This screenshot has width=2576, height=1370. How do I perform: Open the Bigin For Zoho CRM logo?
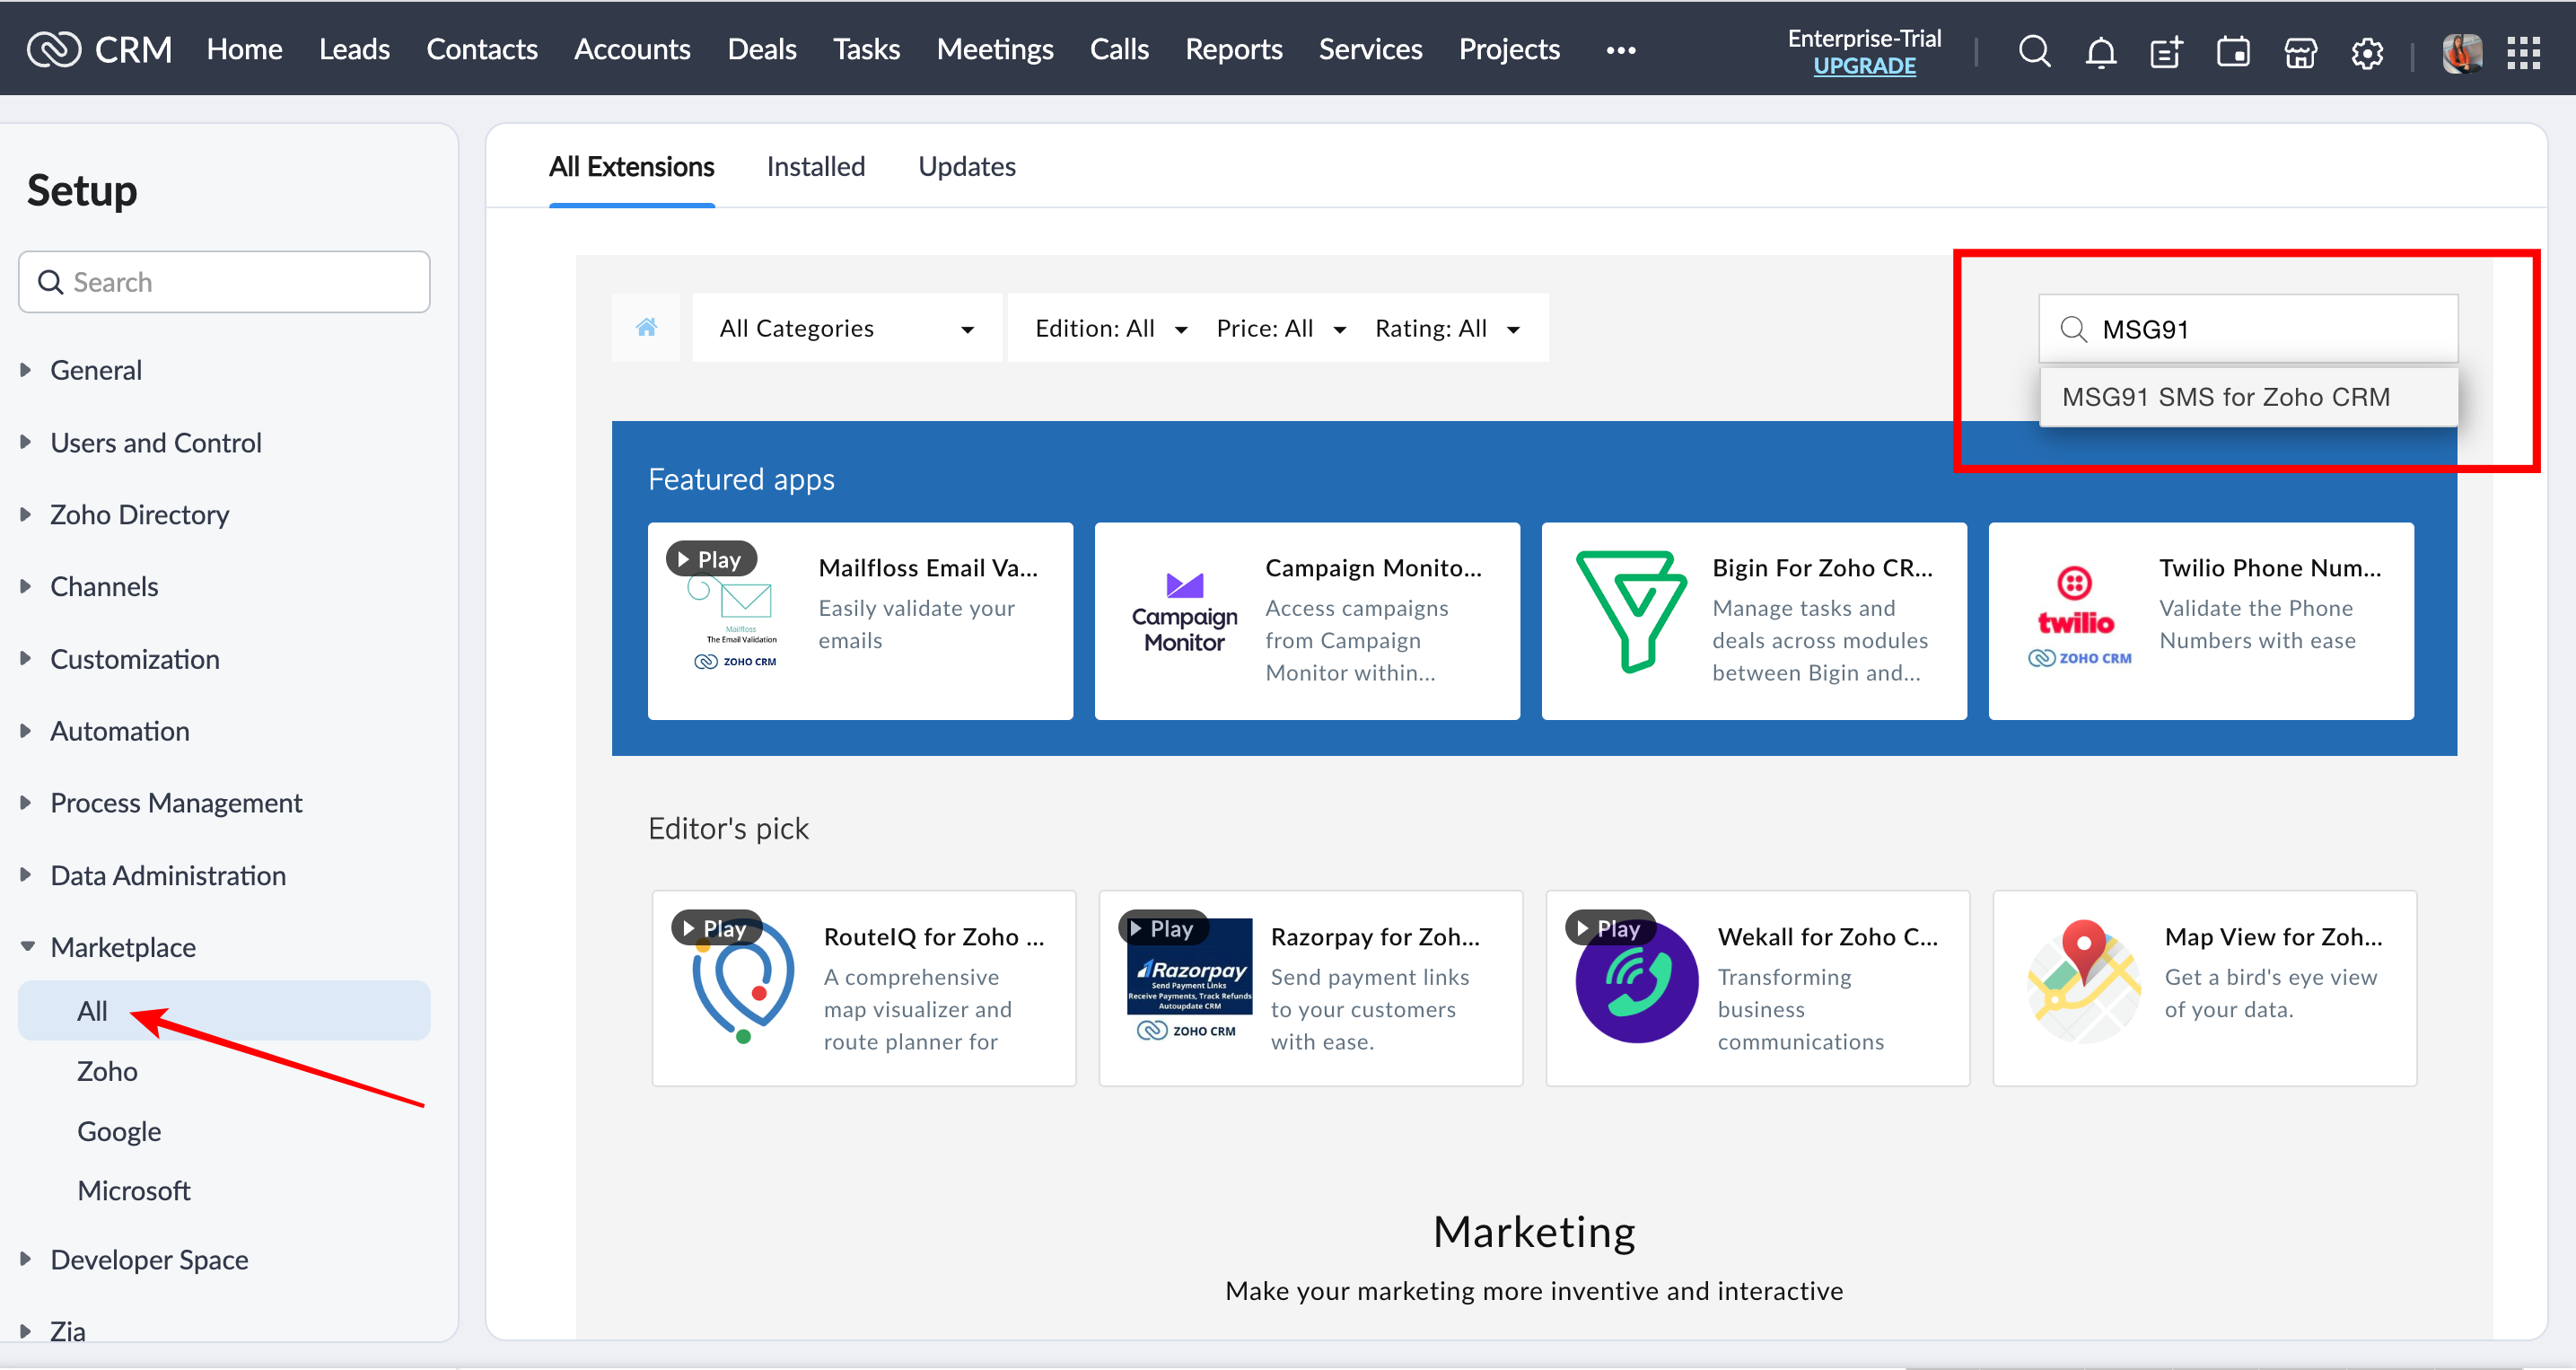[1631, 611]
